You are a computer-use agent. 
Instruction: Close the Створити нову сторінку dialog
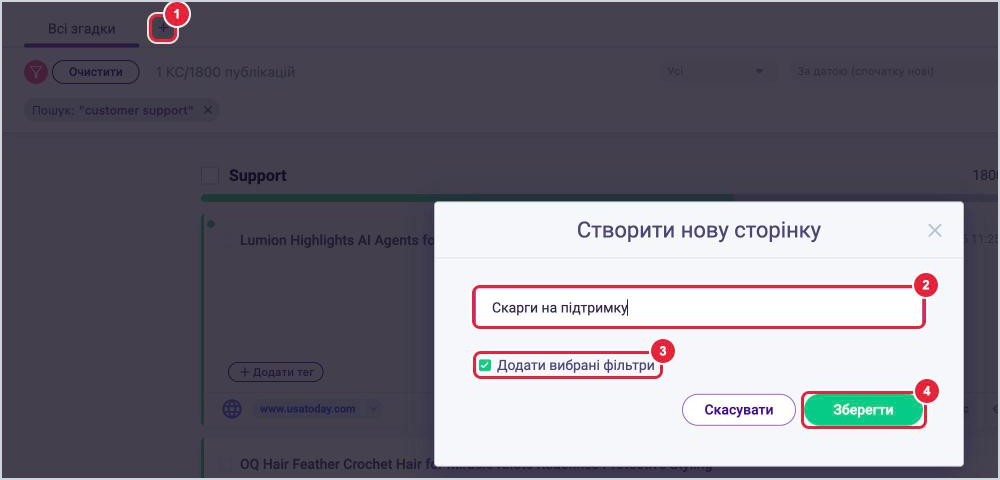pos(934,231)
